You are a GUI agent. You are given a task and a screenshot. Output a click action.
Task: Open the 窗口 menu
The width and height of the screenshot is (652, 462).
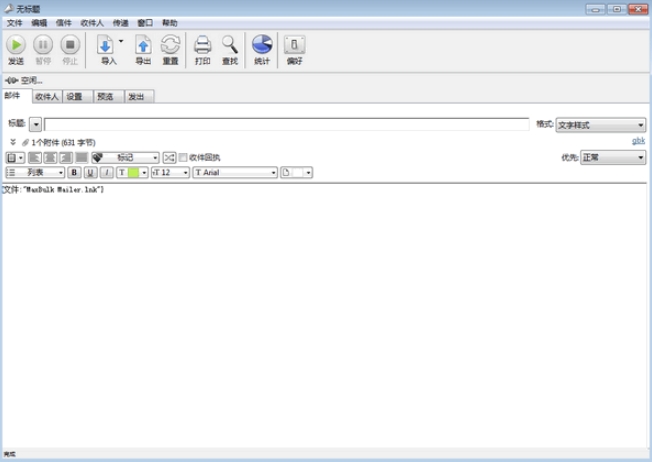coord(145,23)
